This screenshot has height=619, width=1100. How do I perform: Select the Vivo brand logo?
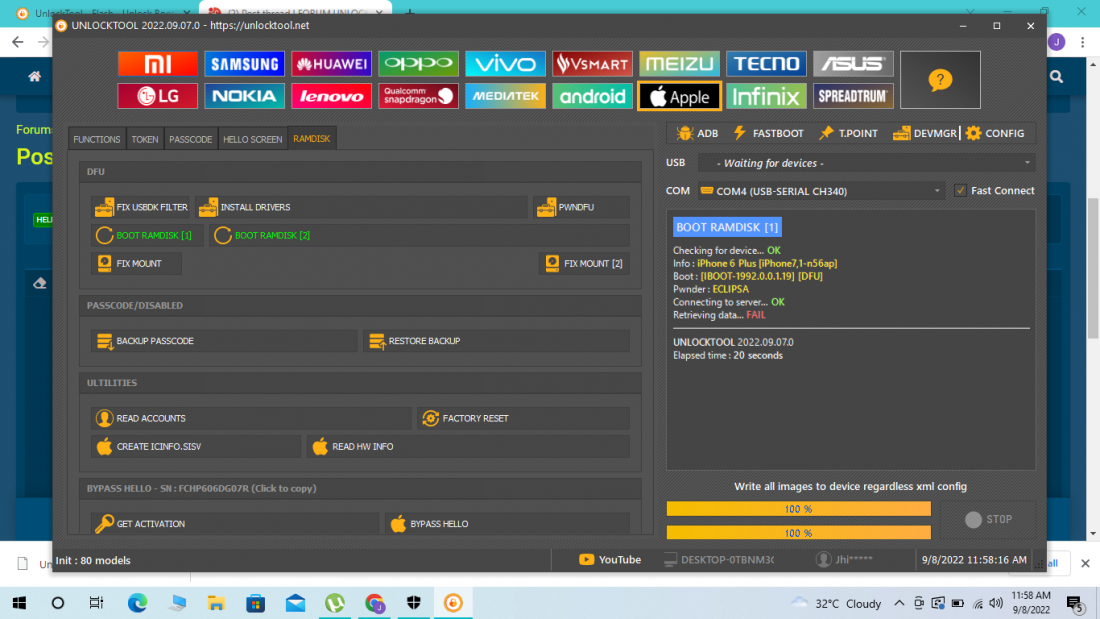tap(505, 64)
